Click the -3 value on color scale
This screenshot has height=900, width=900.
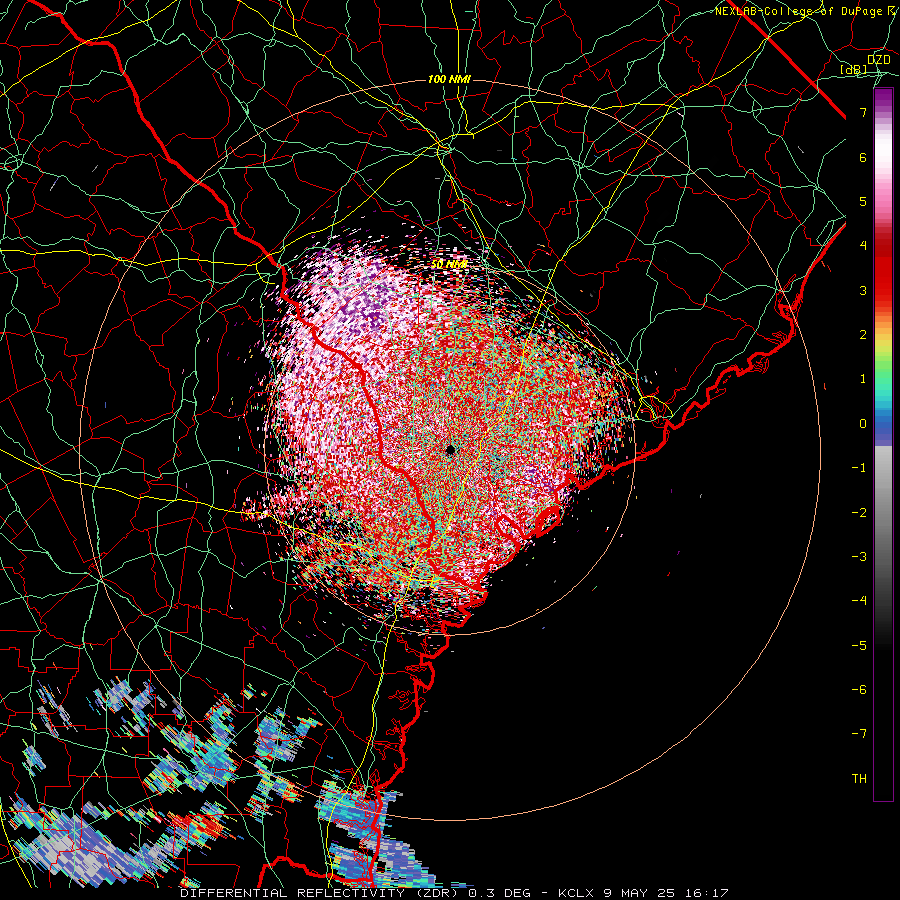[x=859, y=556]
